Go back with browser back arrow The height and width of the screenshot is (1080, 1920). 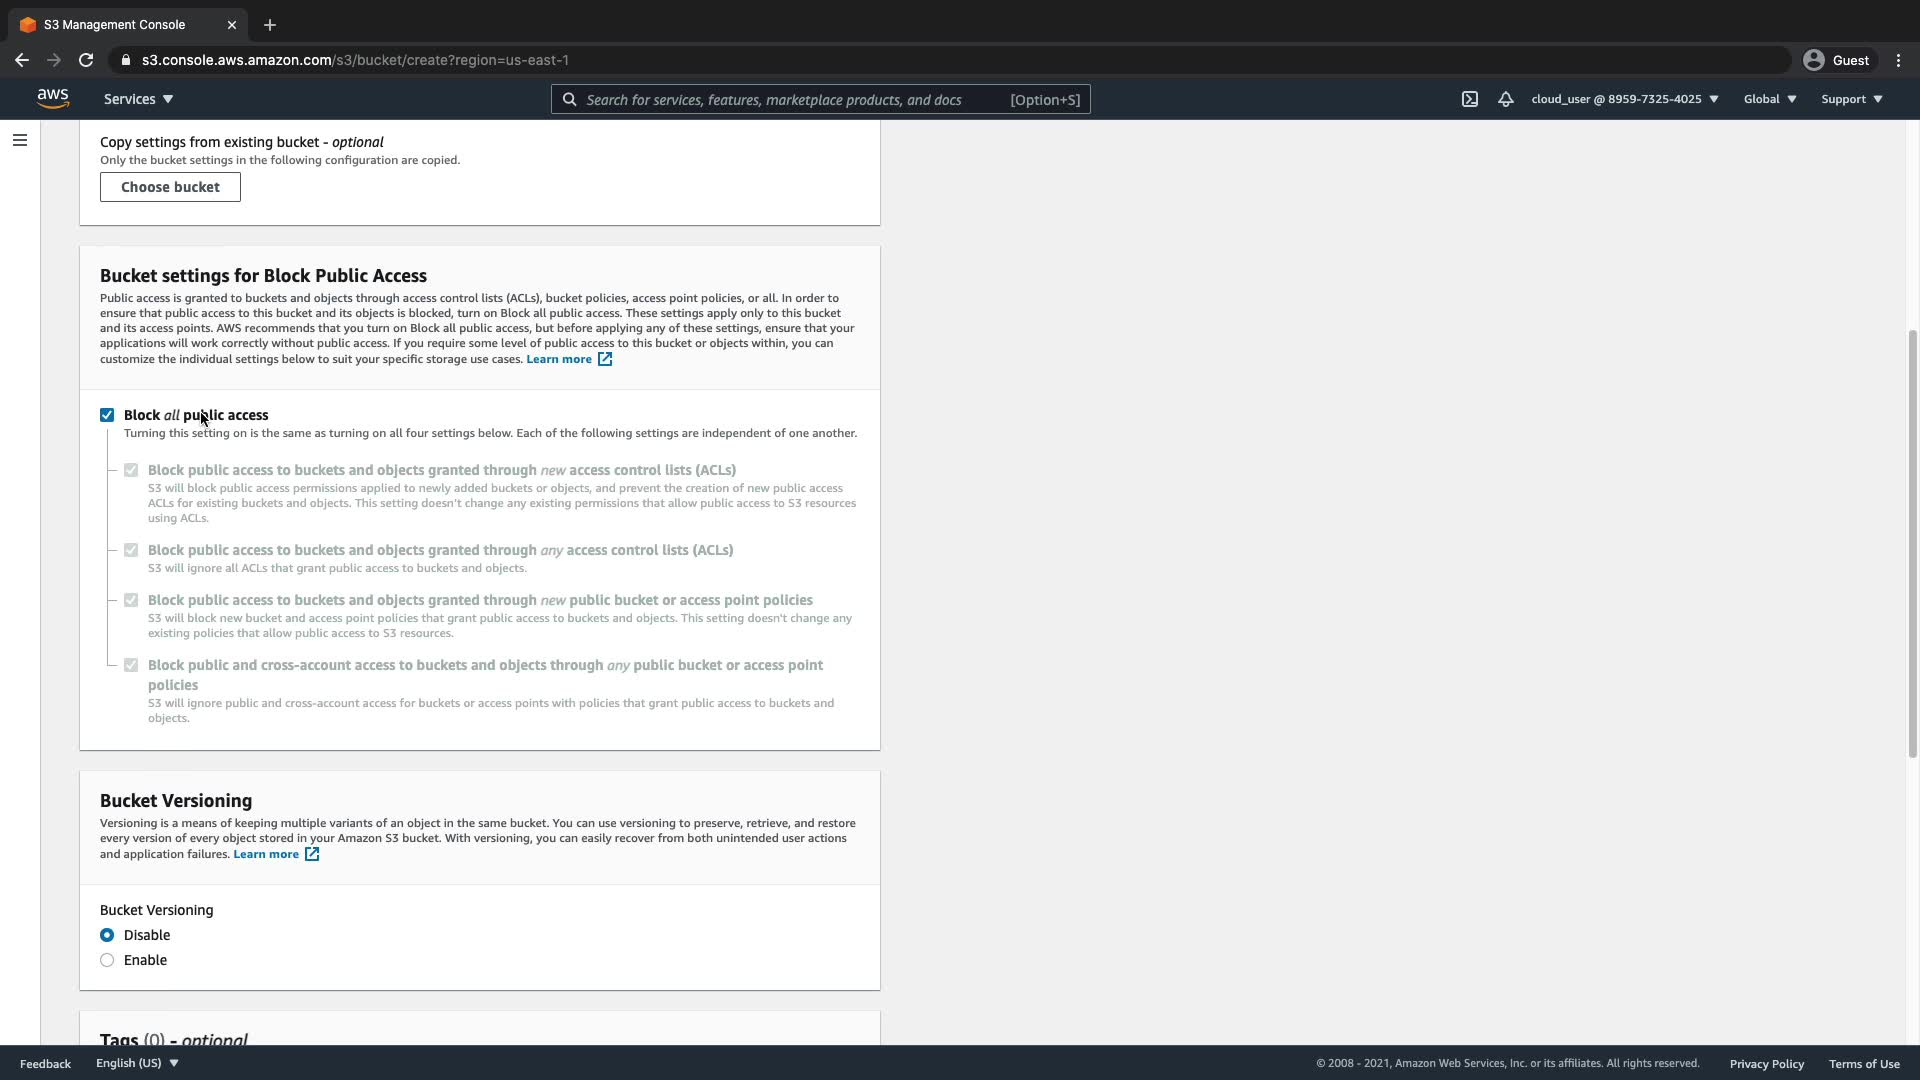tap(22, 60)
